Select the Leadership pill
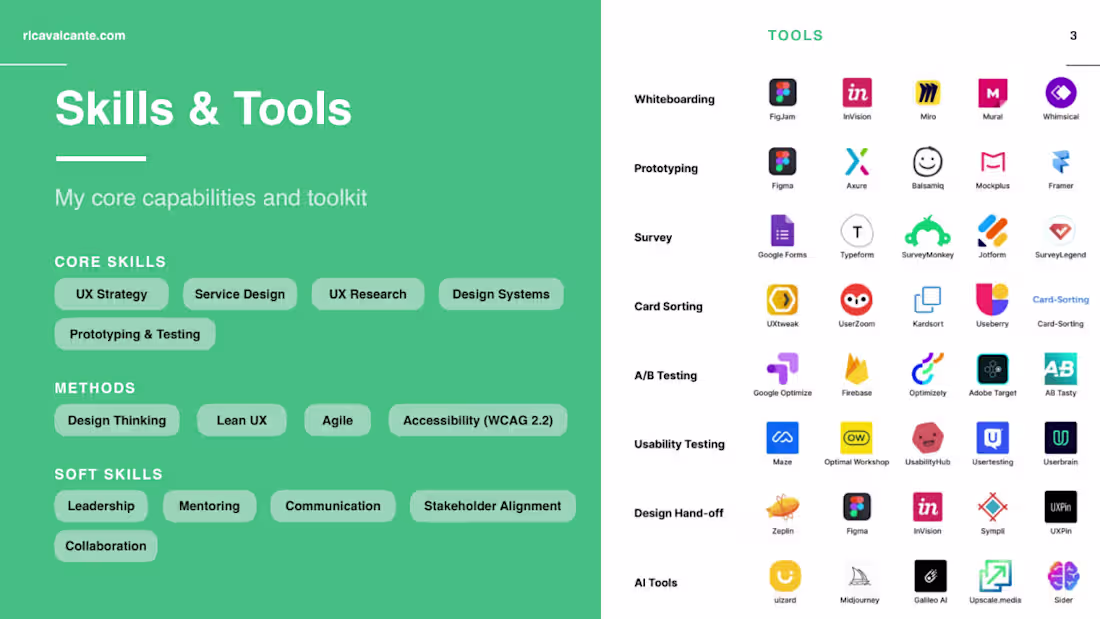Screen dimensions: 1100x619 [101, 506]
